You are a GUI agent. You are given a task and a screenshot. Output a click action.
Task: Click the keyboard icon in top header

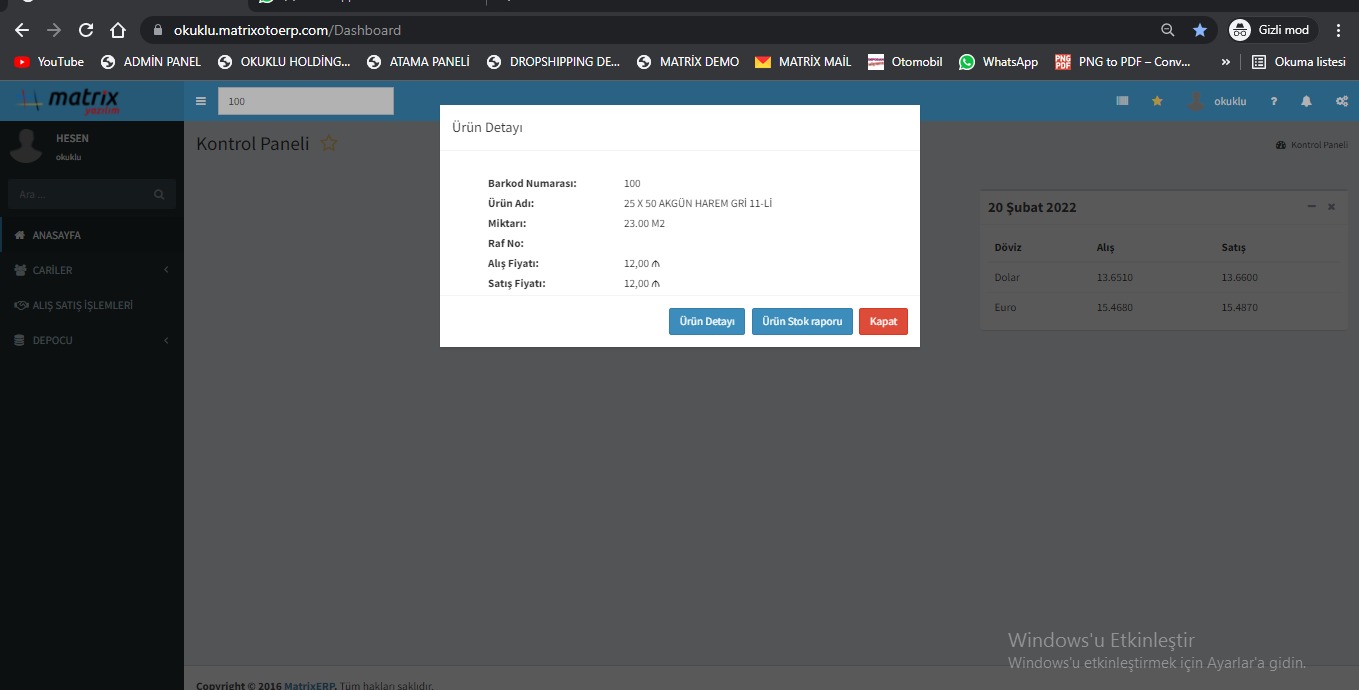coord(1122,101)
